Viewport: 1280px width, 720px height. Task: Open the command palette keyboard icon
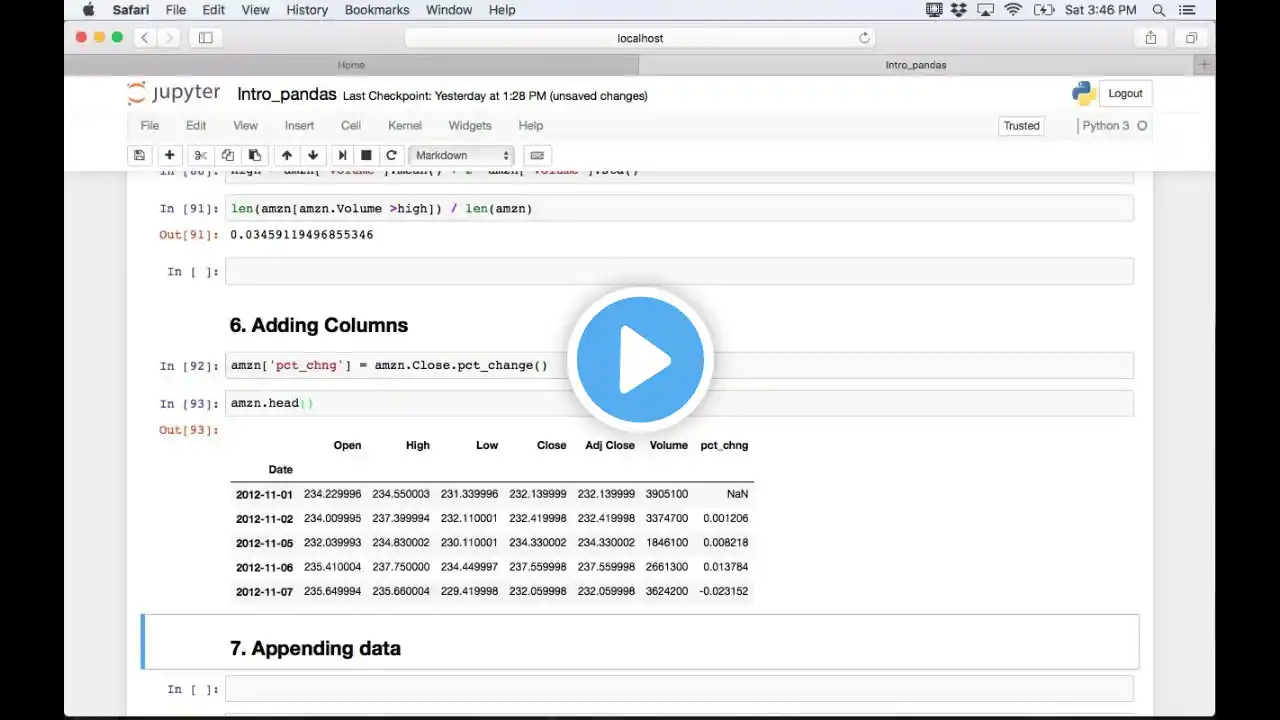tap(537, 155)
